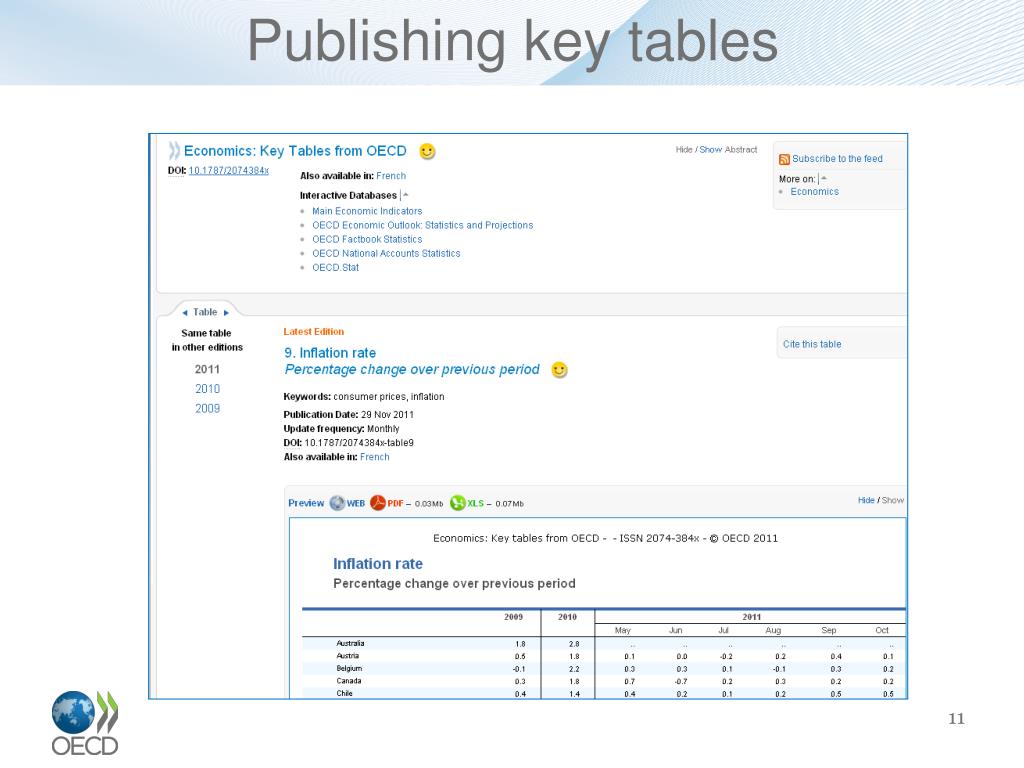
Task: Collapse the More on section
Action: coord(824,178)
